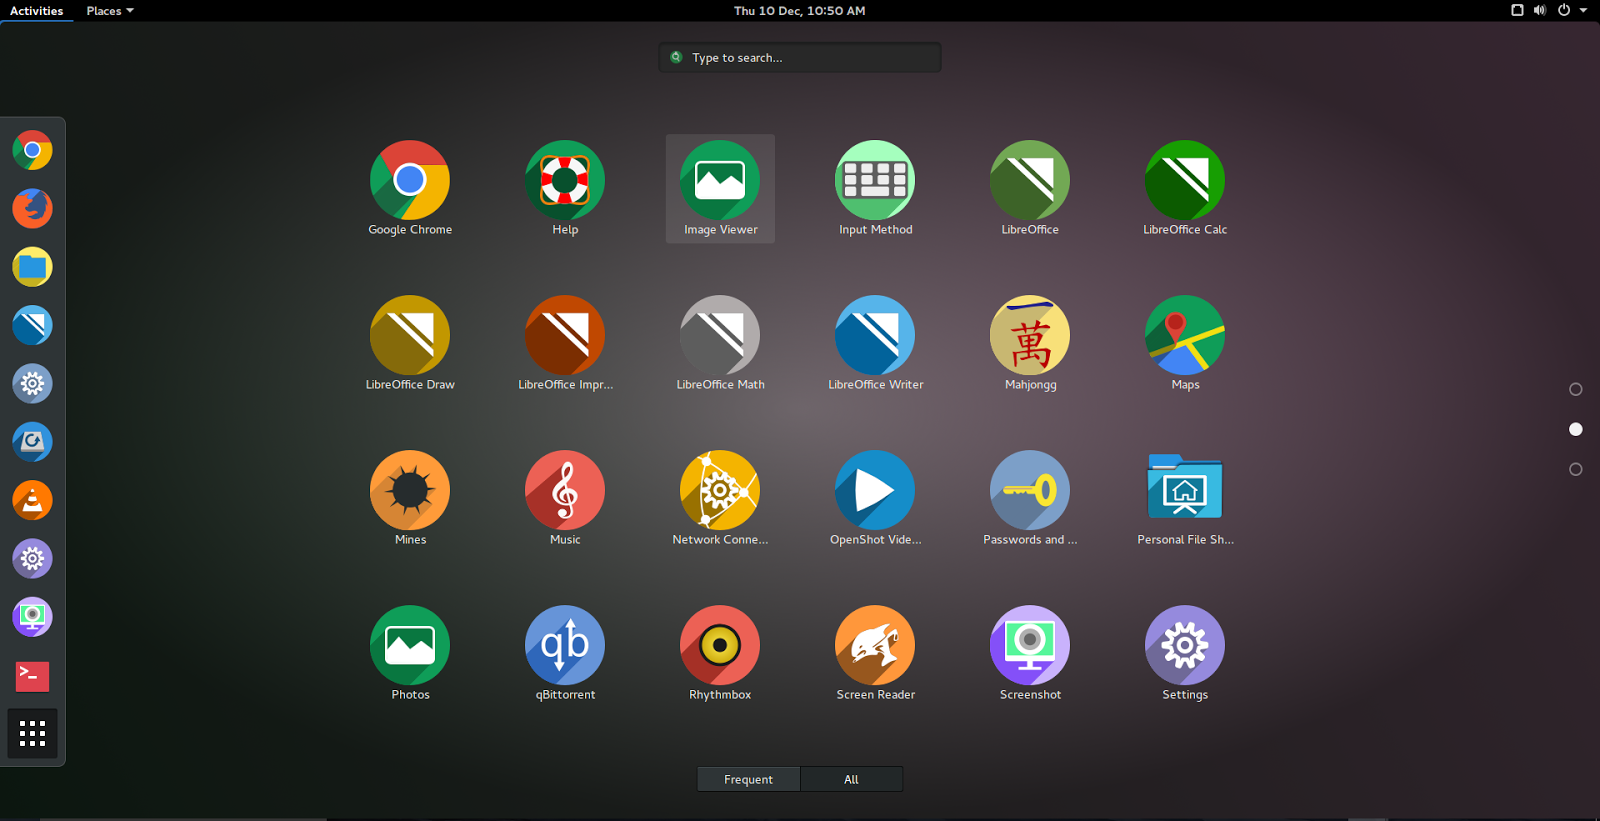Launch the Photos app
The height and width of the screenshot is (821, 1600).
coord(410,645)
